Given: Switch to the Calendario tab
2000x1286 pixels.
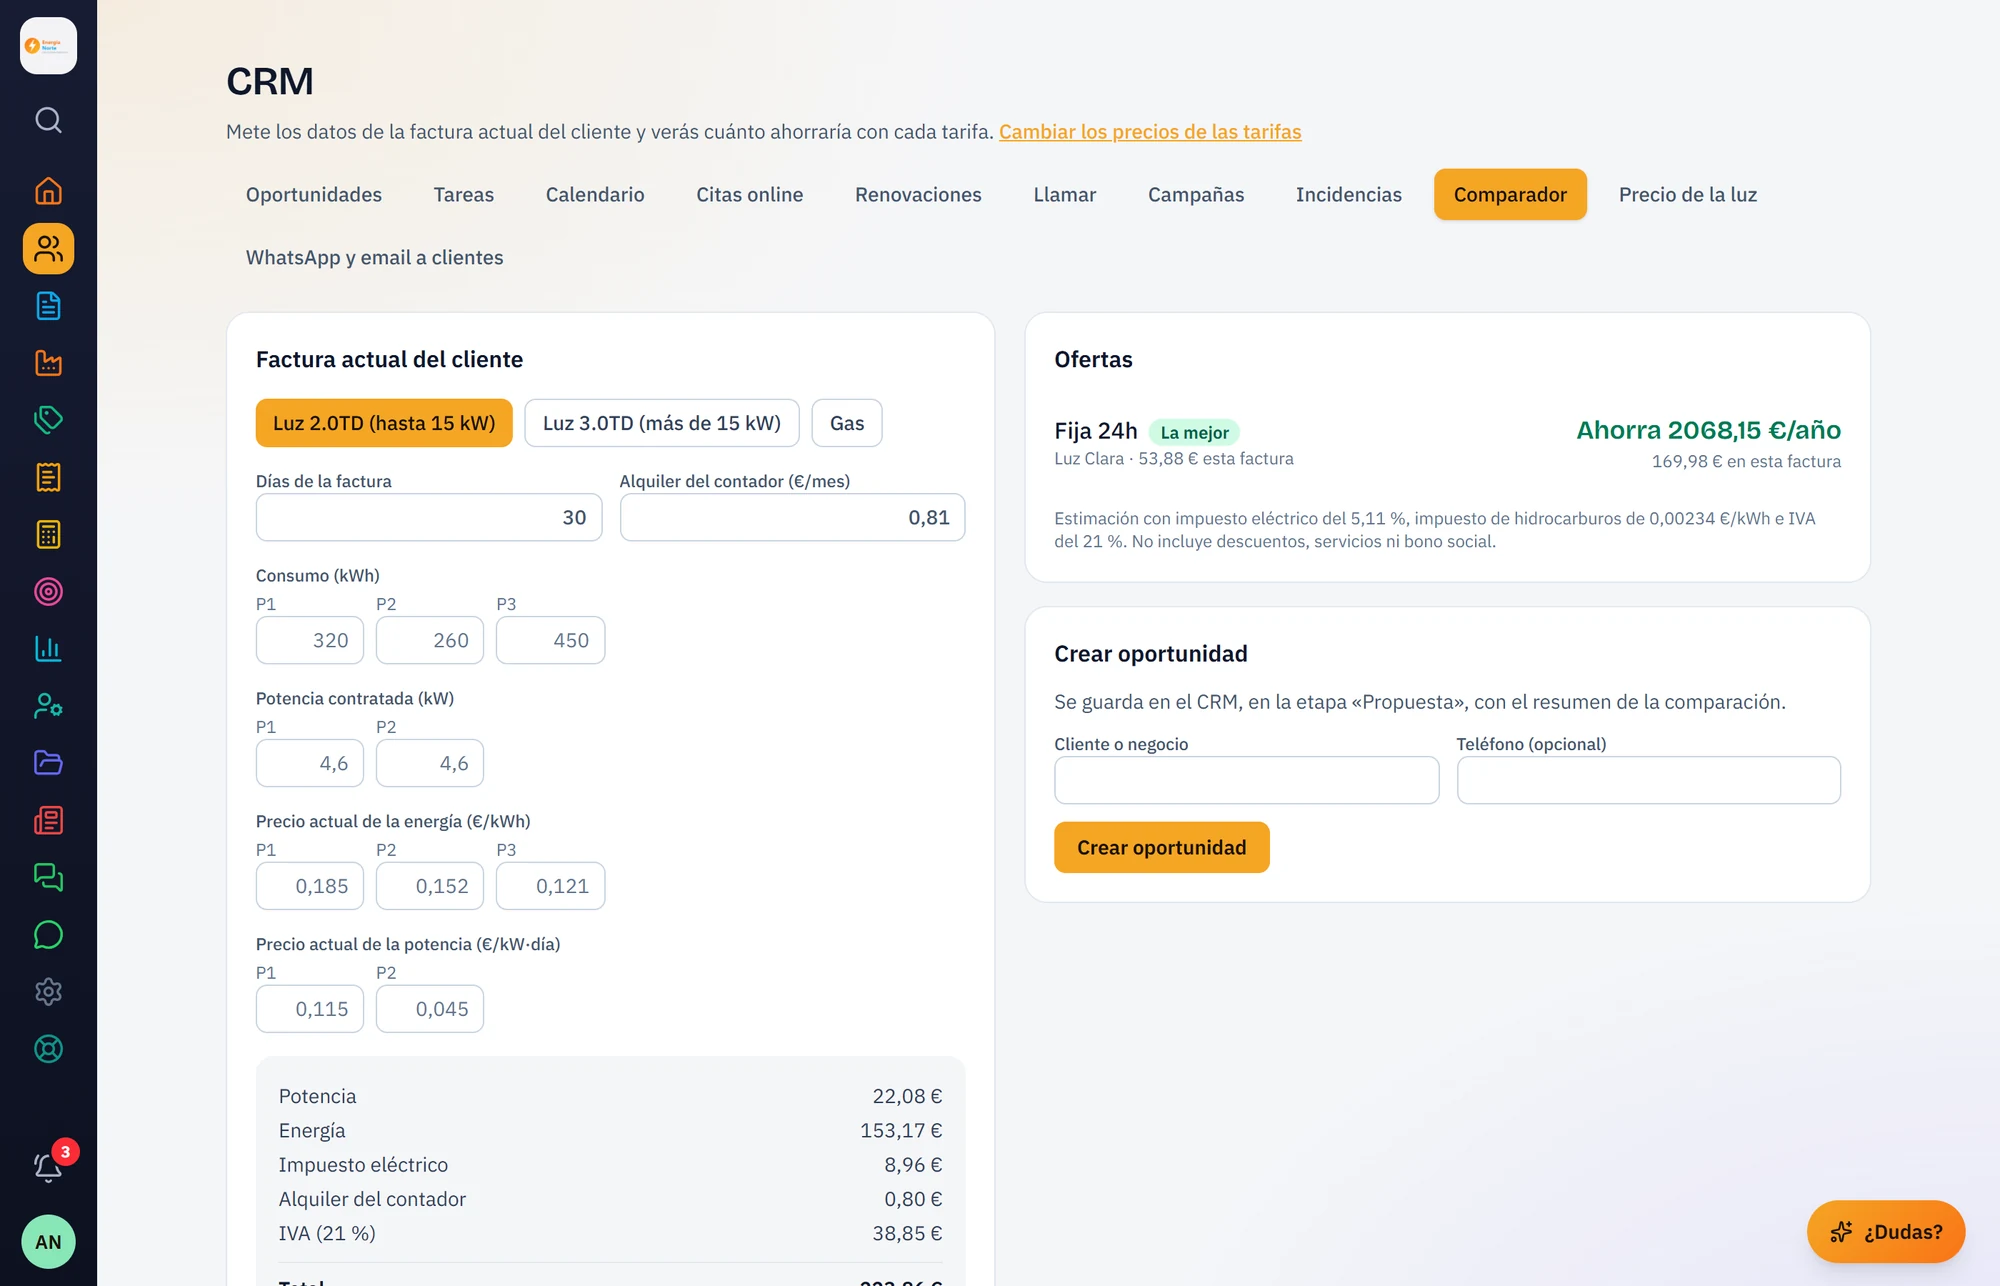Looking at the screenshot, I should (x=595, y=195).
